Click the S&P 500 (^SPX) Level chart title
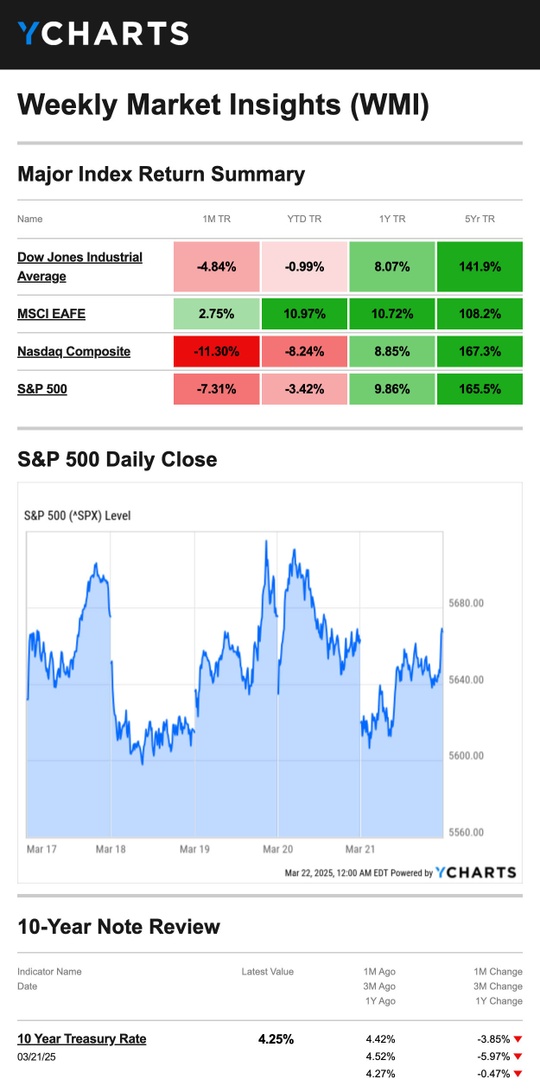Screen dimensions: 540x1092 coord(77,516)
